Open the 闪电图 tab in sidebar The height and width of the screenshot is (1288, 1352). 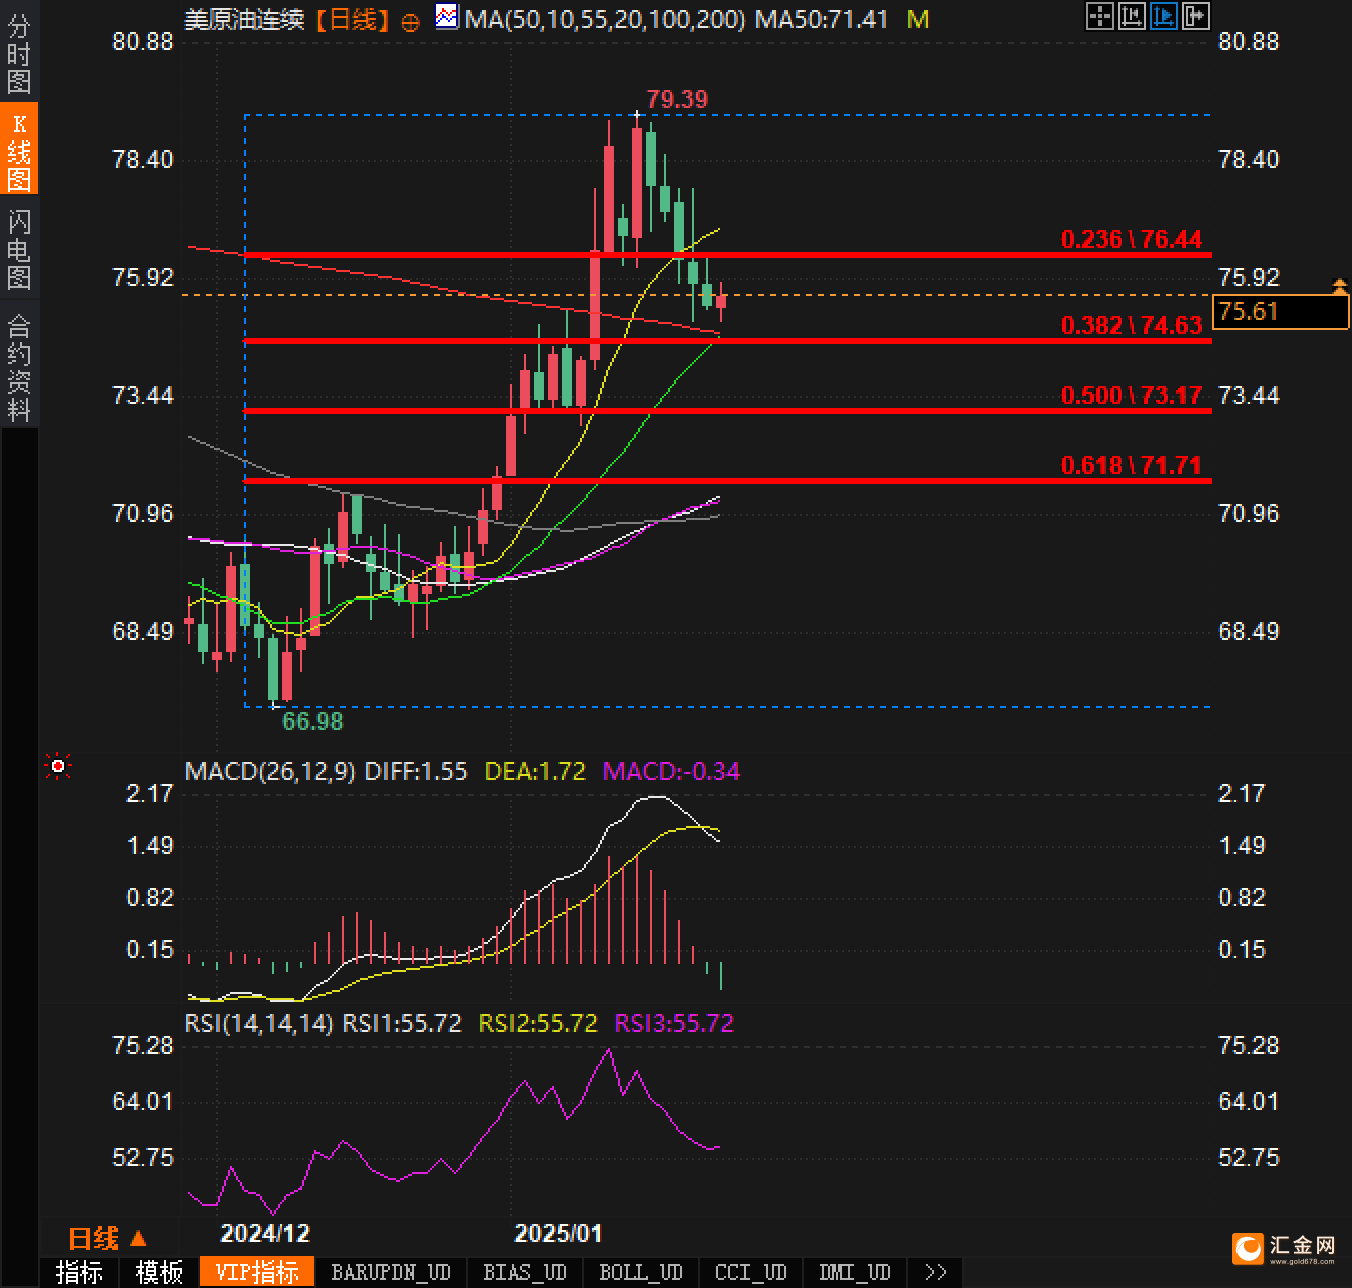click(19, 249)
